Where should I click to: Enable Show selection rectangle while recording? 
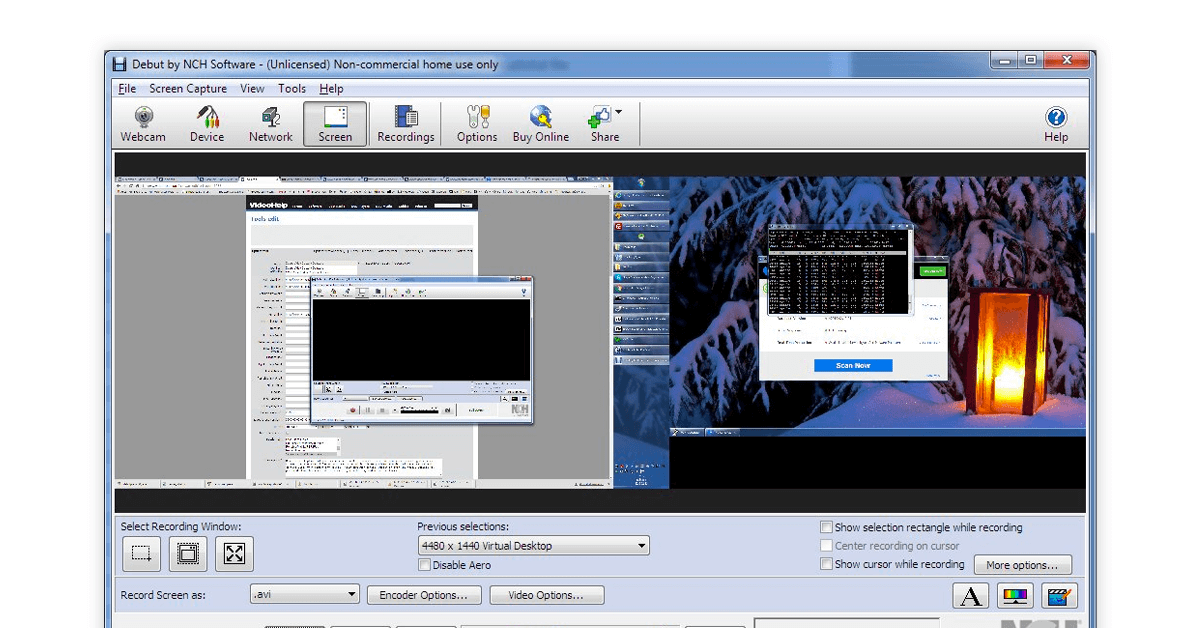826,527
